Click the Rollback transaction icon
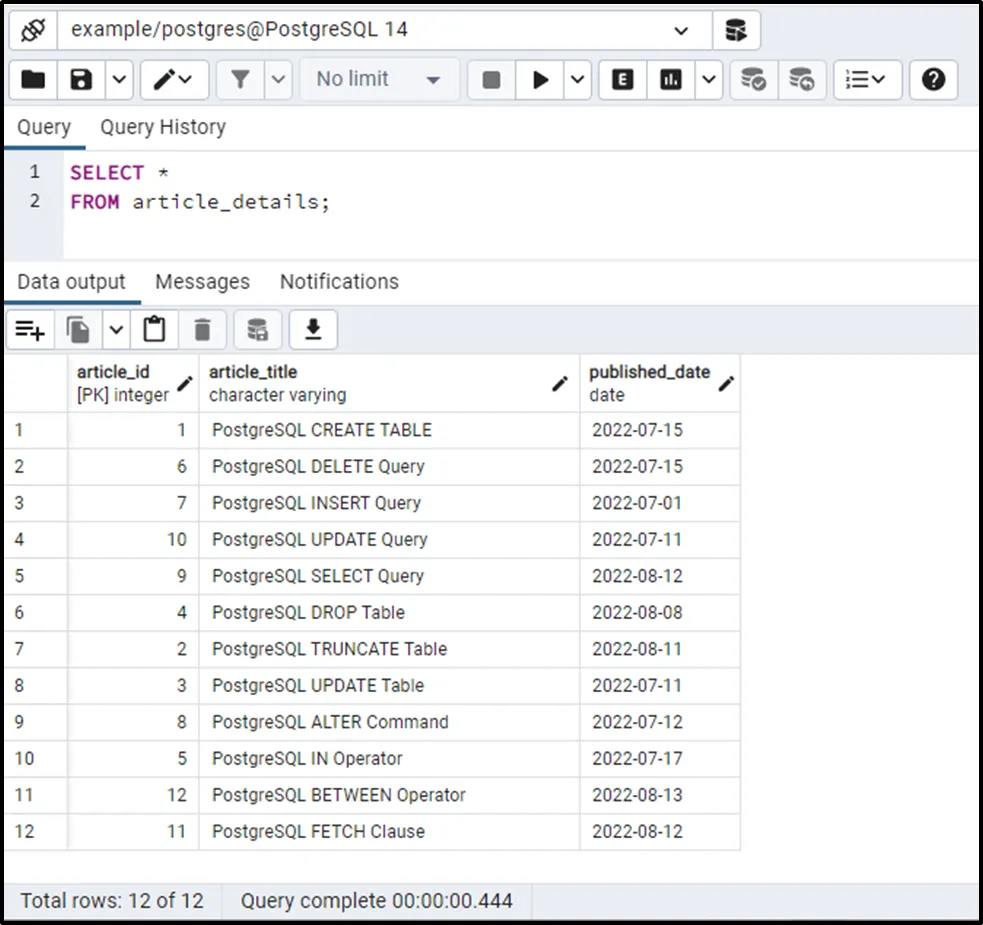 801,80
